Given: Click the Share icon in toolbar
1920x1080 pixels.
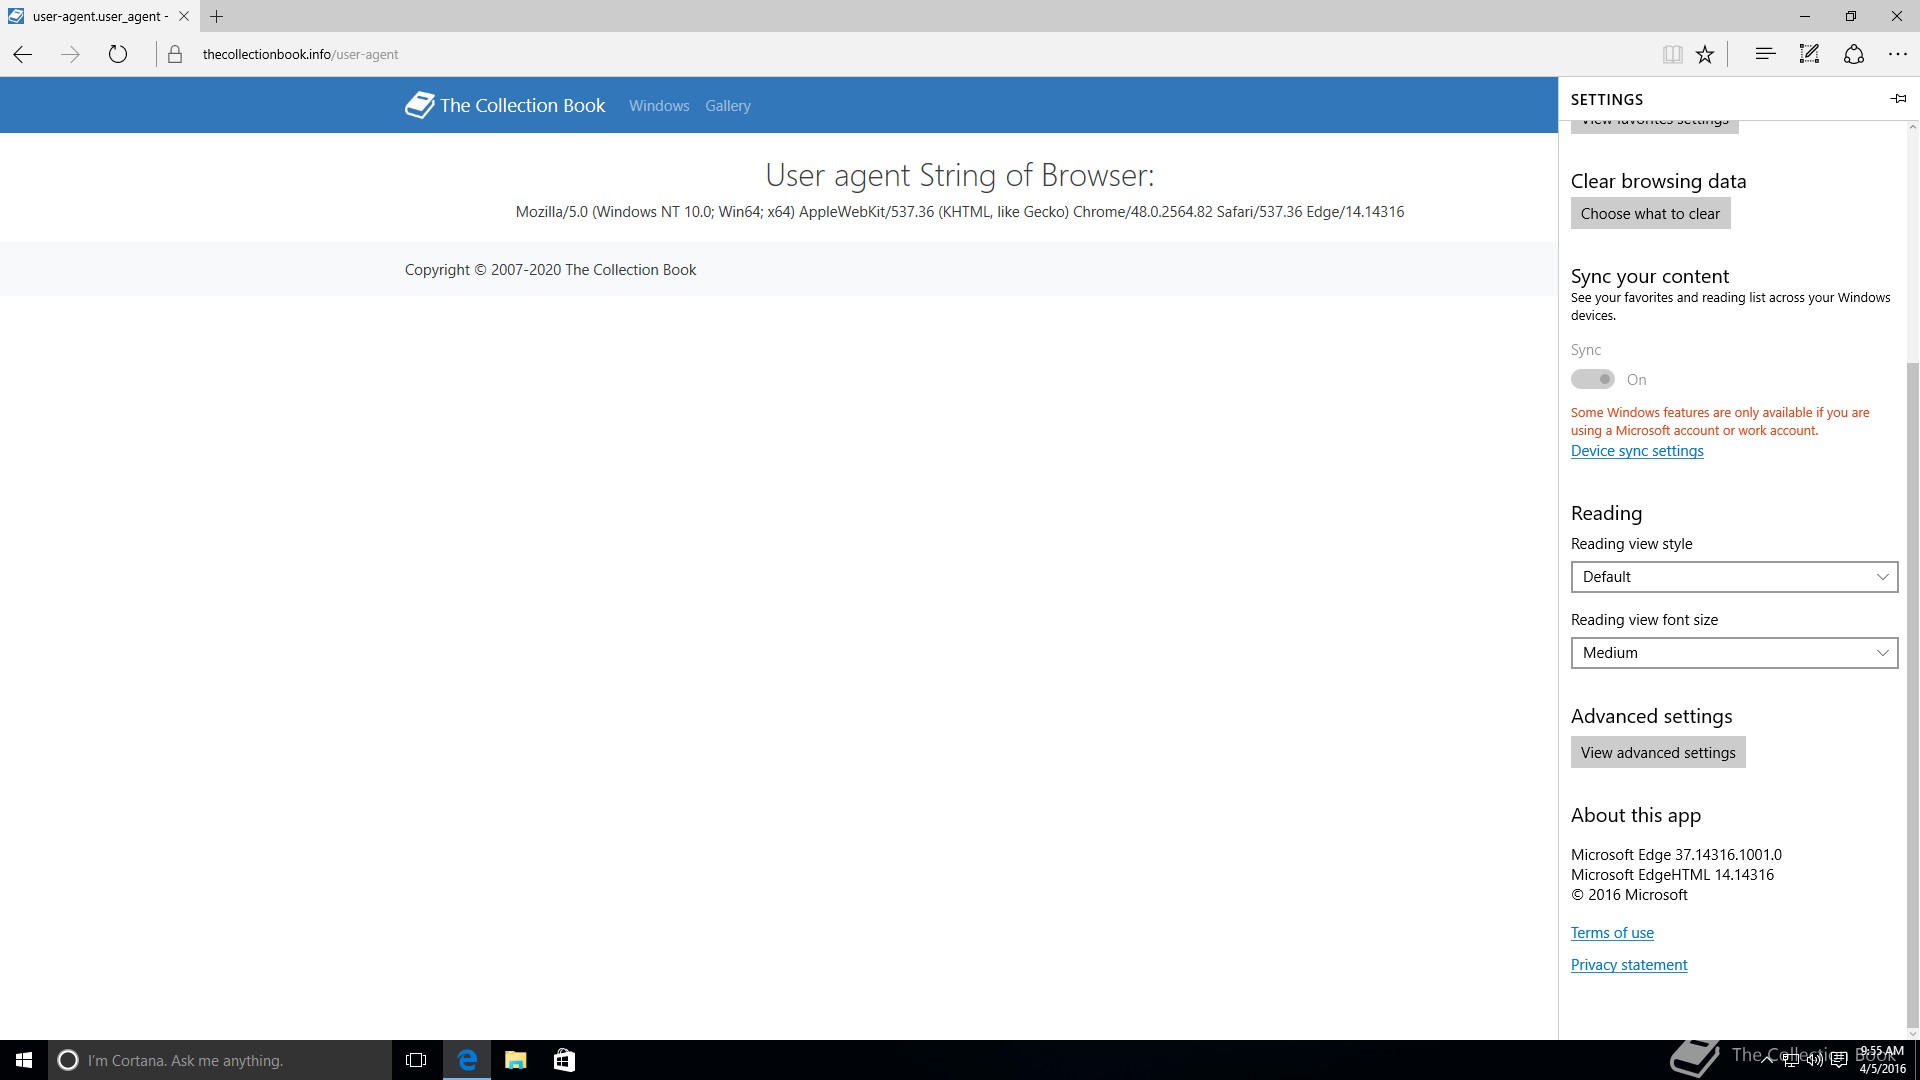Looking at the screenshot, I should pyautogui.click(x=1854, y=55).
